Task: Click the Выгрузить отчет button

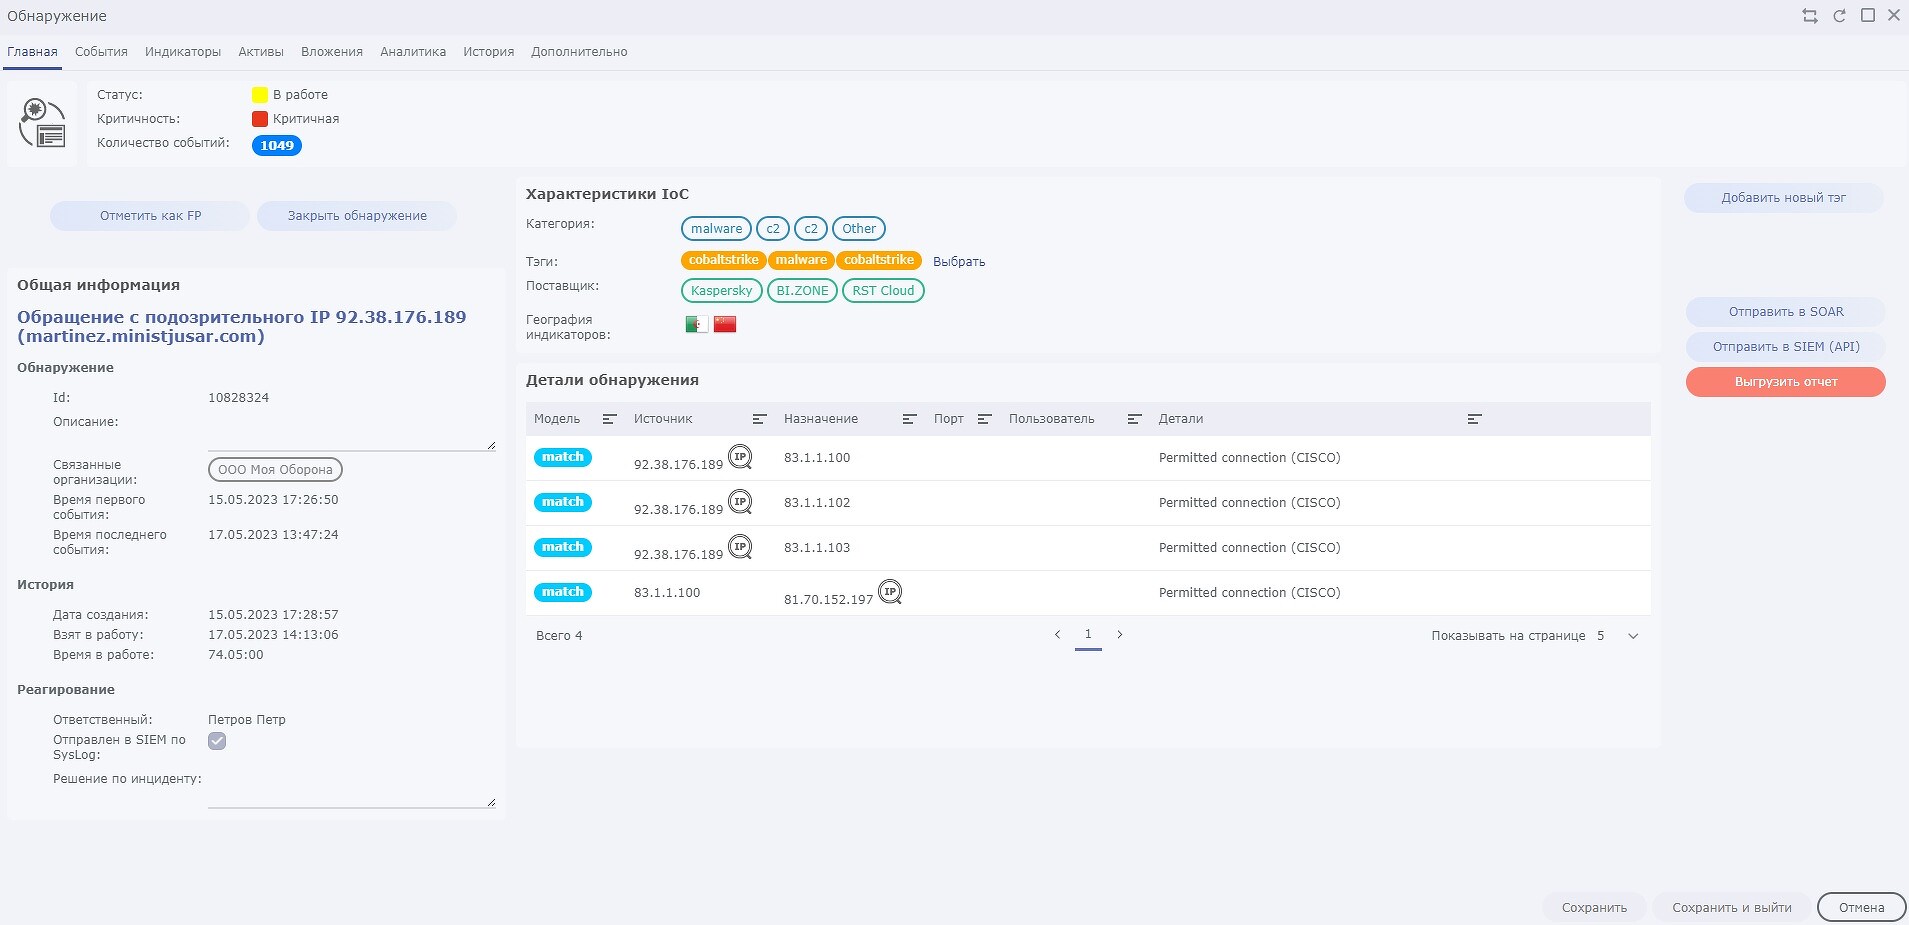Action: coord(1786,382)
